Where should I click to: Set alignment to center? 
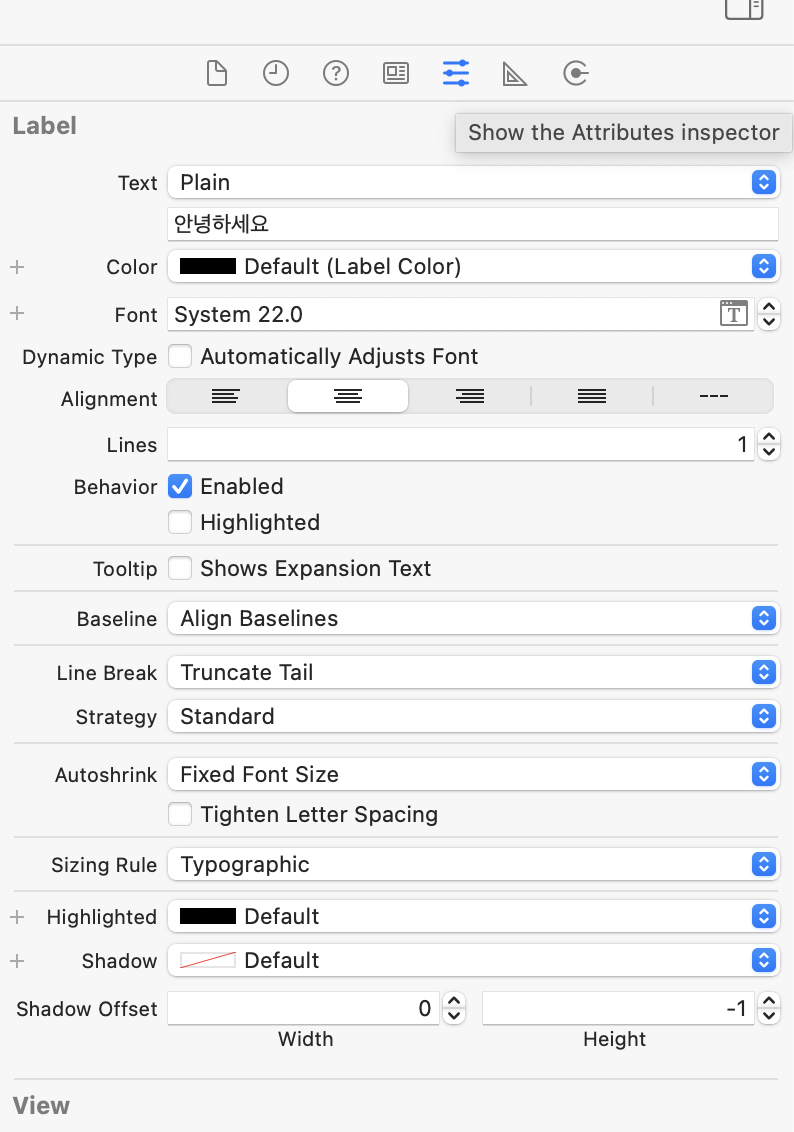tap(348, 396)
